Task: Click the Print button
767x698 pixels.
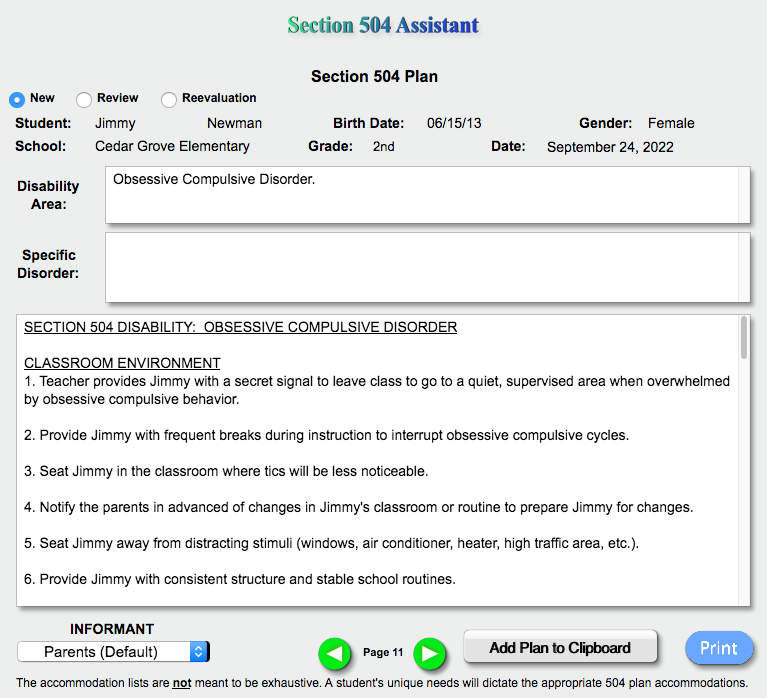Action: 719,648
